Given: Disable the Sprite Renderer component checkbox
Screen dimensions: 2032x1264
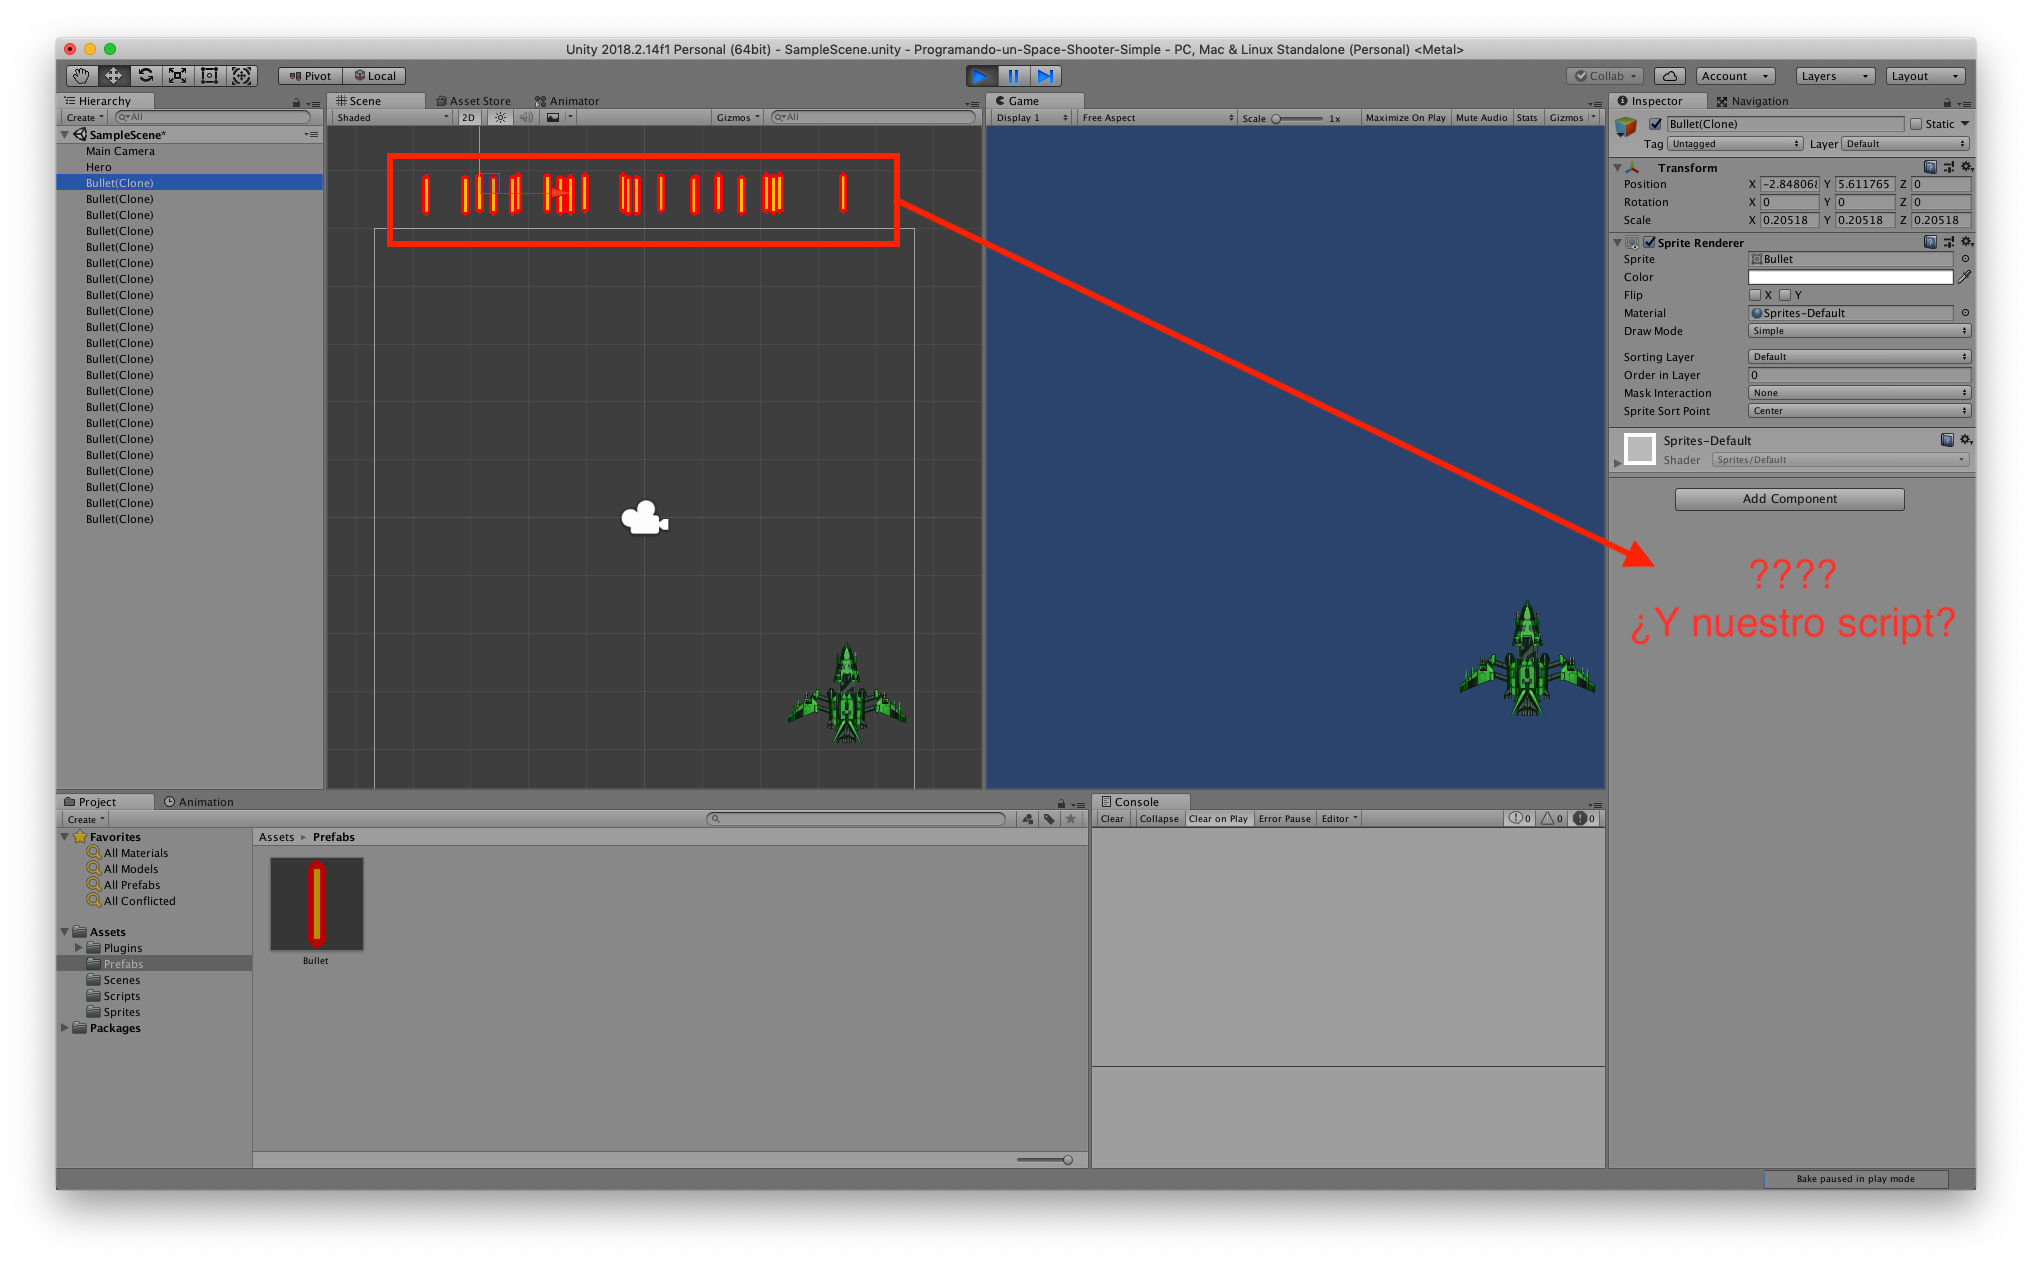Looking at the screenshot, I should (1649, 242).
